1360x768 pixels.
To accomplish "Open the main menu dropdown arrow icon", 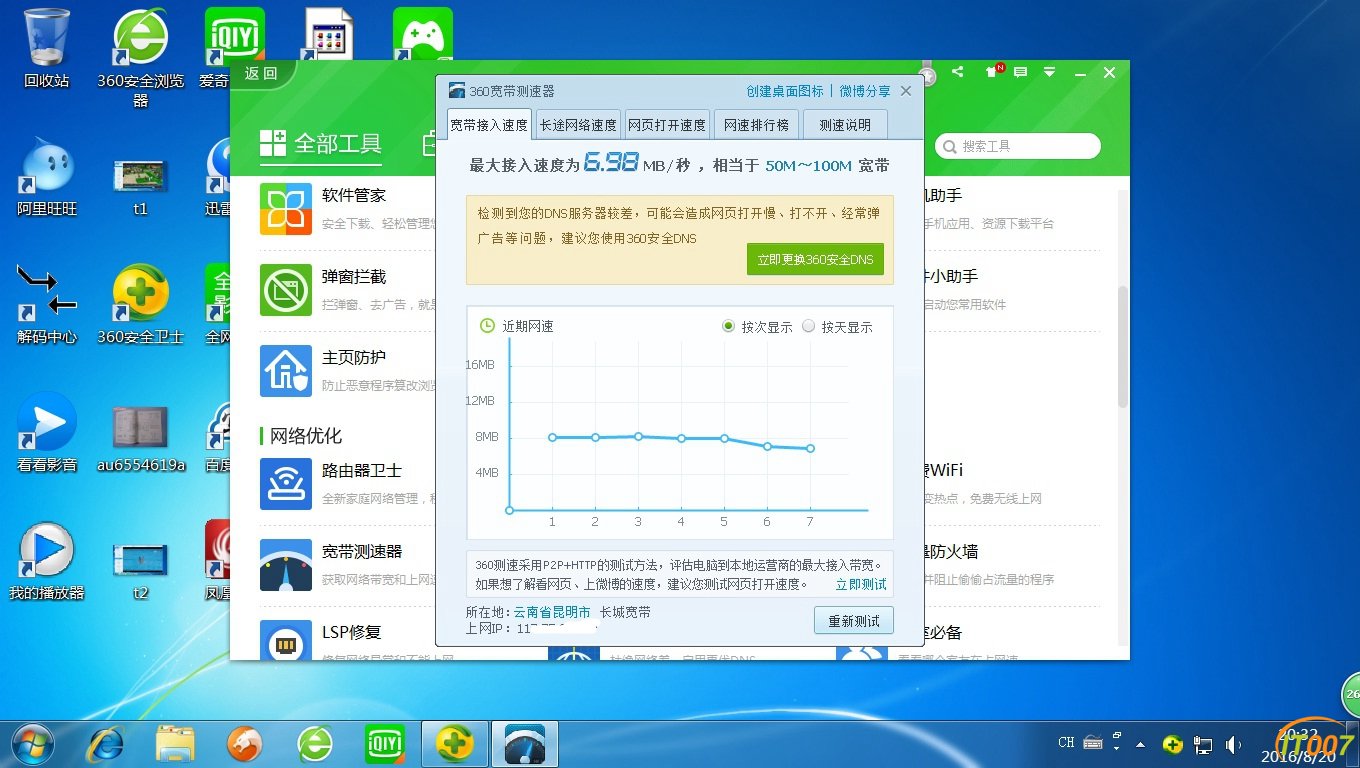I will 1049,73.
